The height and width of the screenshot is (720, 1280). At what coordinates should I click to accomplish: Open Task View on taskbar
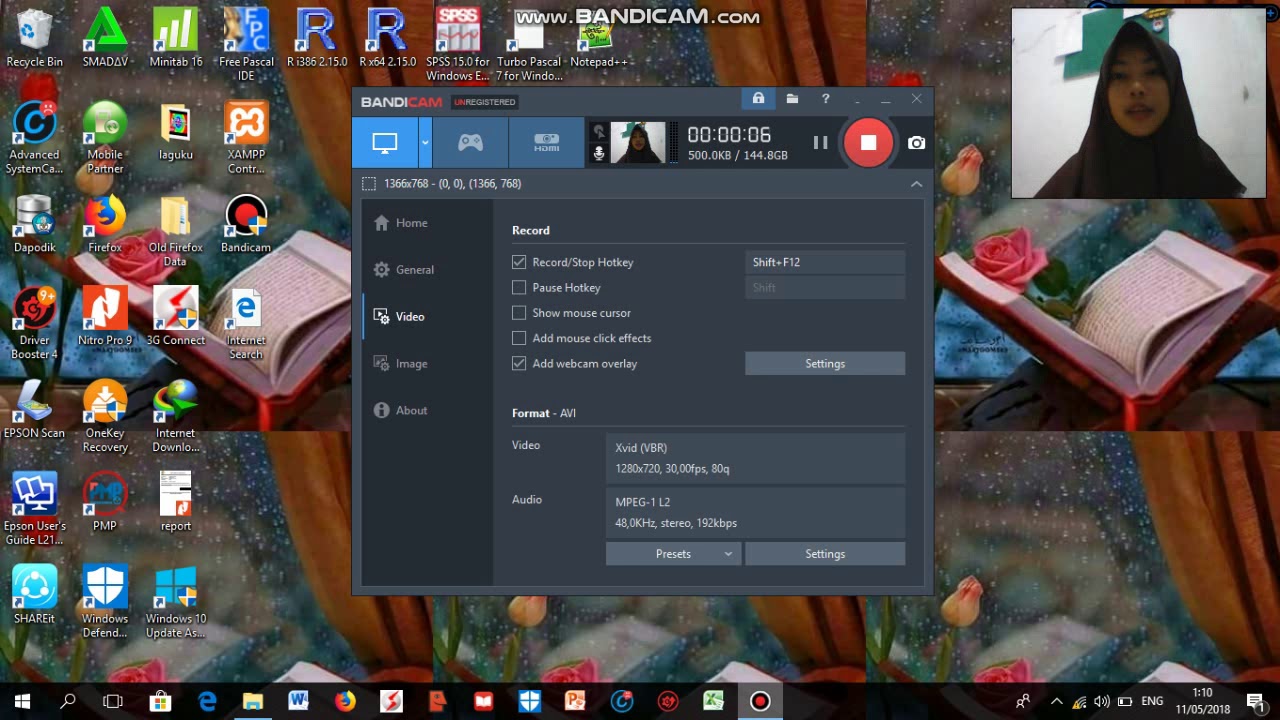(x=113, y=701)
